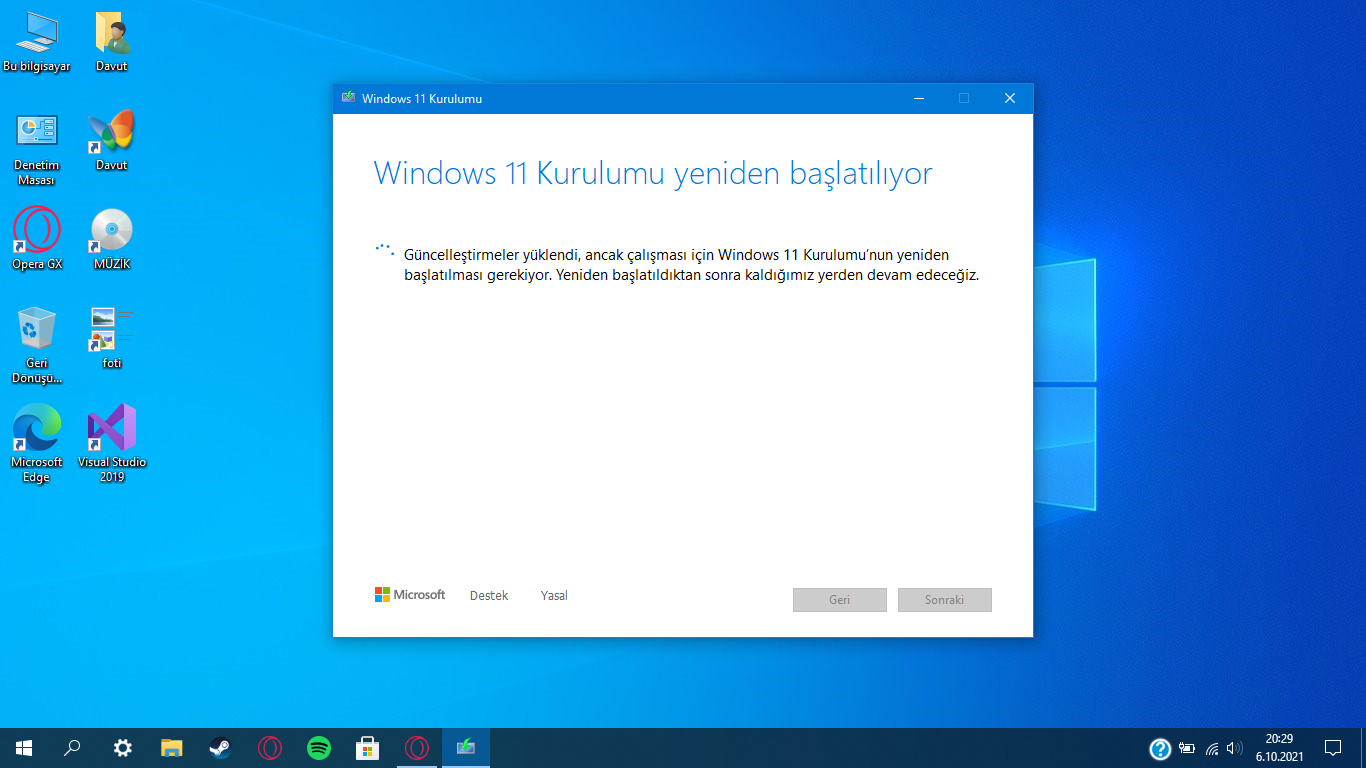The height and width of the screenshot is (768, 1366).
Task: Open the Windows Start menu
Action: (24, 748)
